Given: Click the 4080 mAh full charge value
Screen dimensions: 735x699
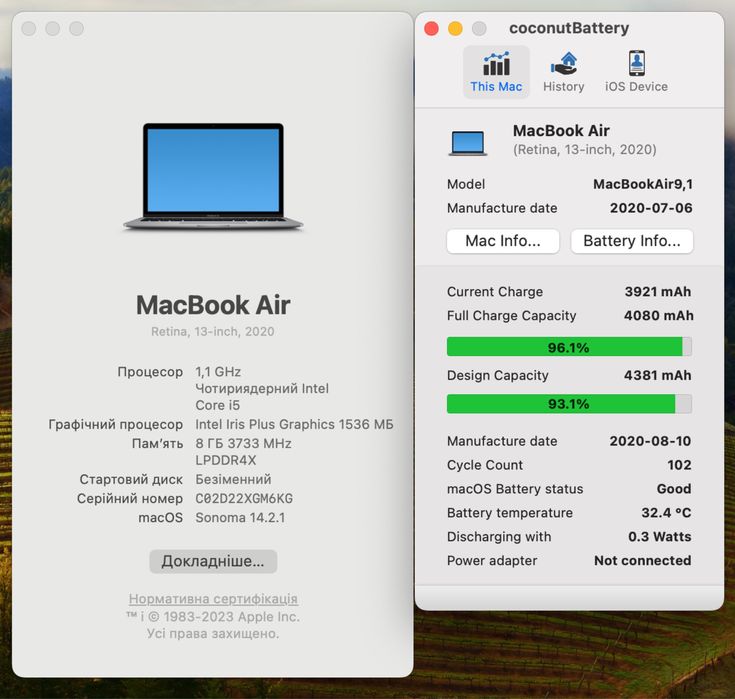Looking at the screenshot, I should click(x=659, y=316).
